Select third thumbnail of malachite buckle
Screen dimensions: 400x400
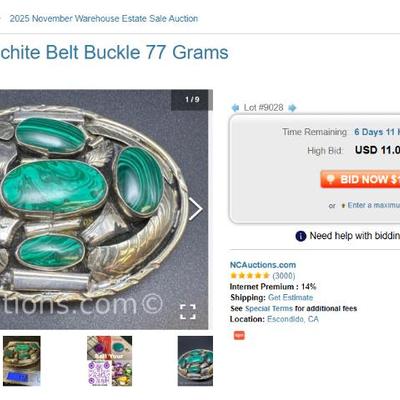tap(195, 361)
